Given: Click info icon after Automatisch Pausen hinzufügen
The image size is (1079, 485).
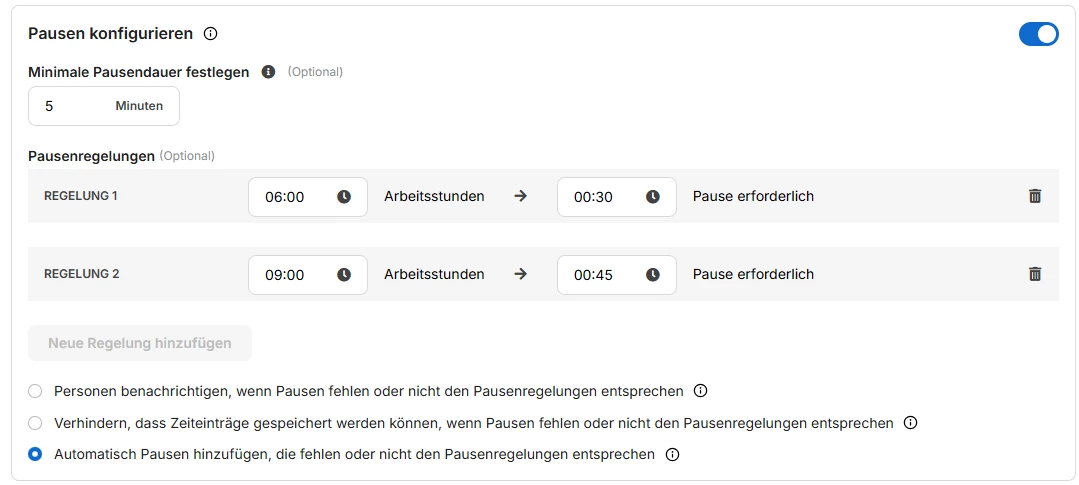Looking at the screenshot, I should tap(672, 454).
